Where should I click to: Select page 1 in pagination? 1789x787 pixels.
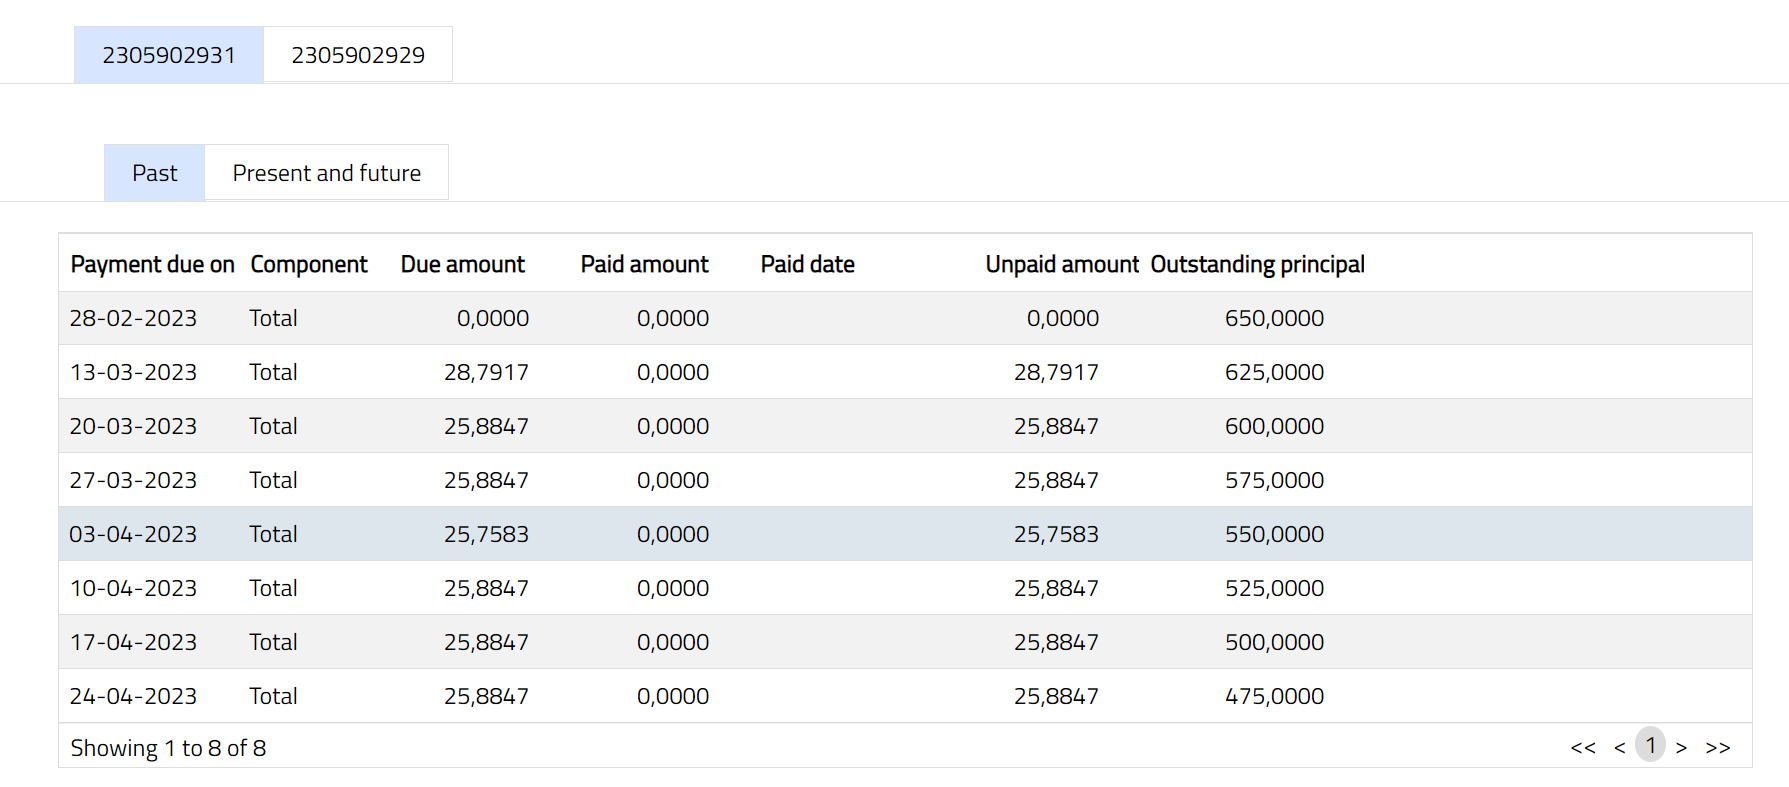(1650, 745)
